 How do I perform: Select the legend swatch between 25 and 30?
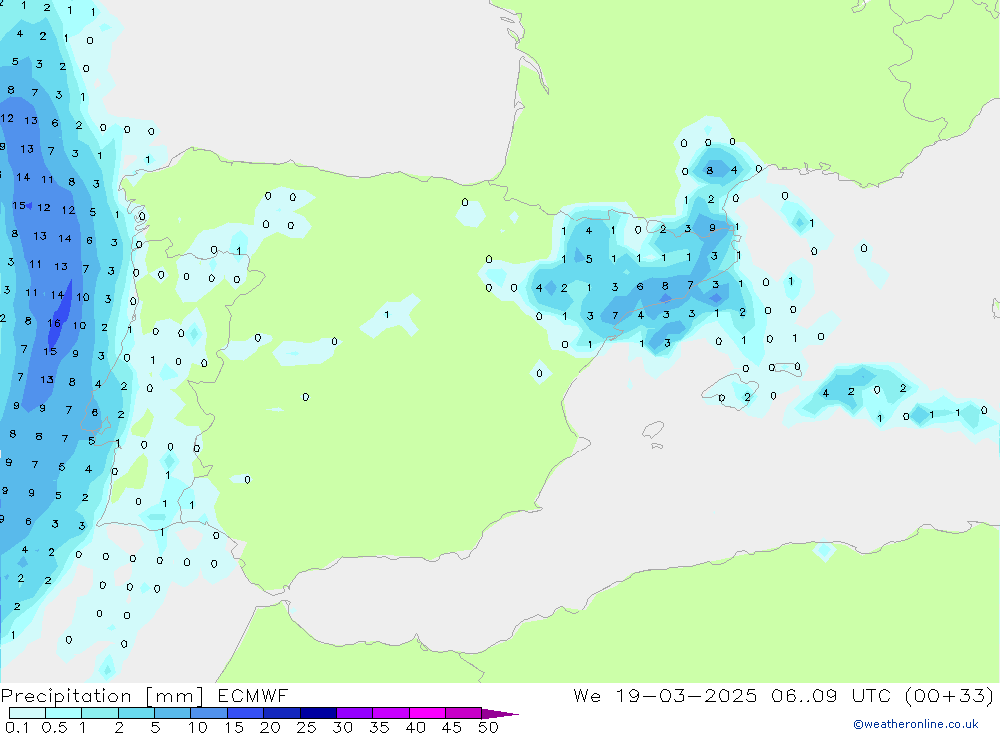point(318,713)
